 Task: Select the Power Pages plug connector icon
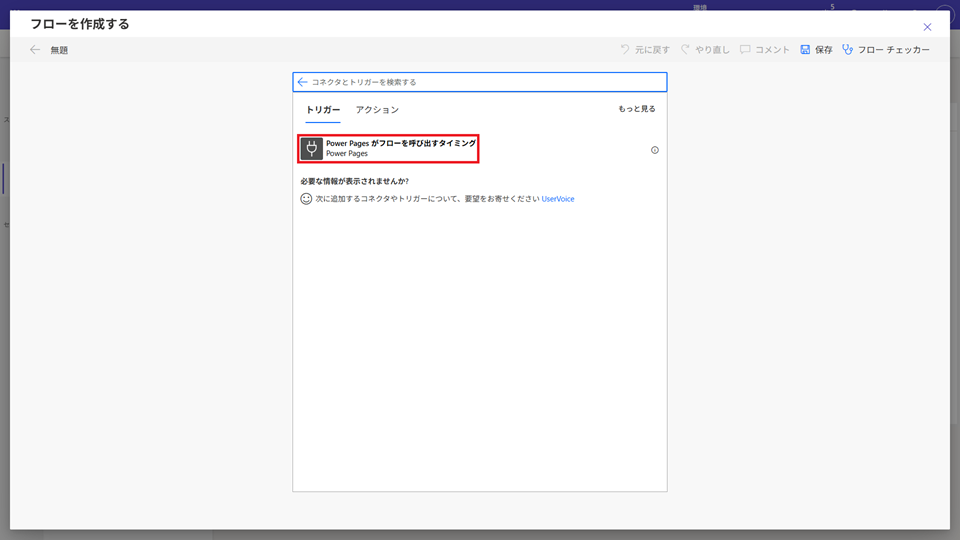[x=312, y=149]
